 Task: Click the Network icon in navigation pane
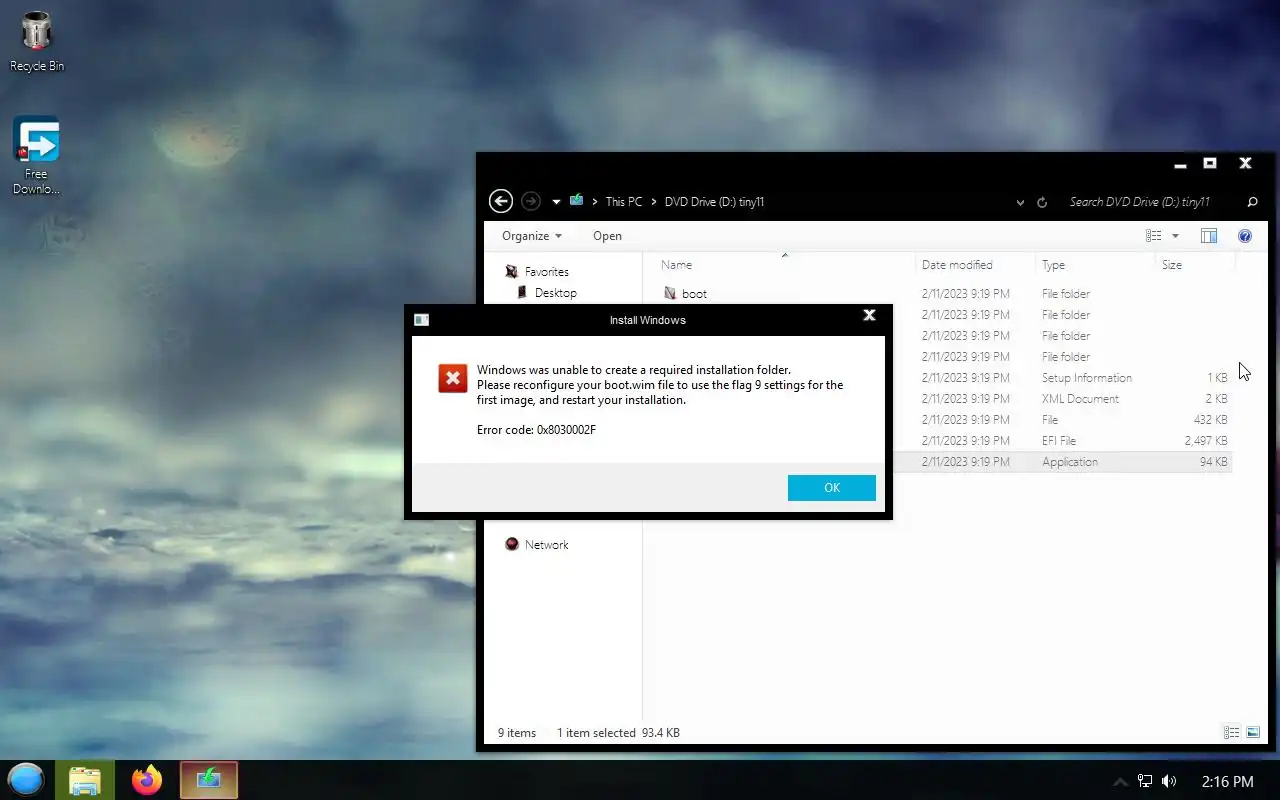512,544
